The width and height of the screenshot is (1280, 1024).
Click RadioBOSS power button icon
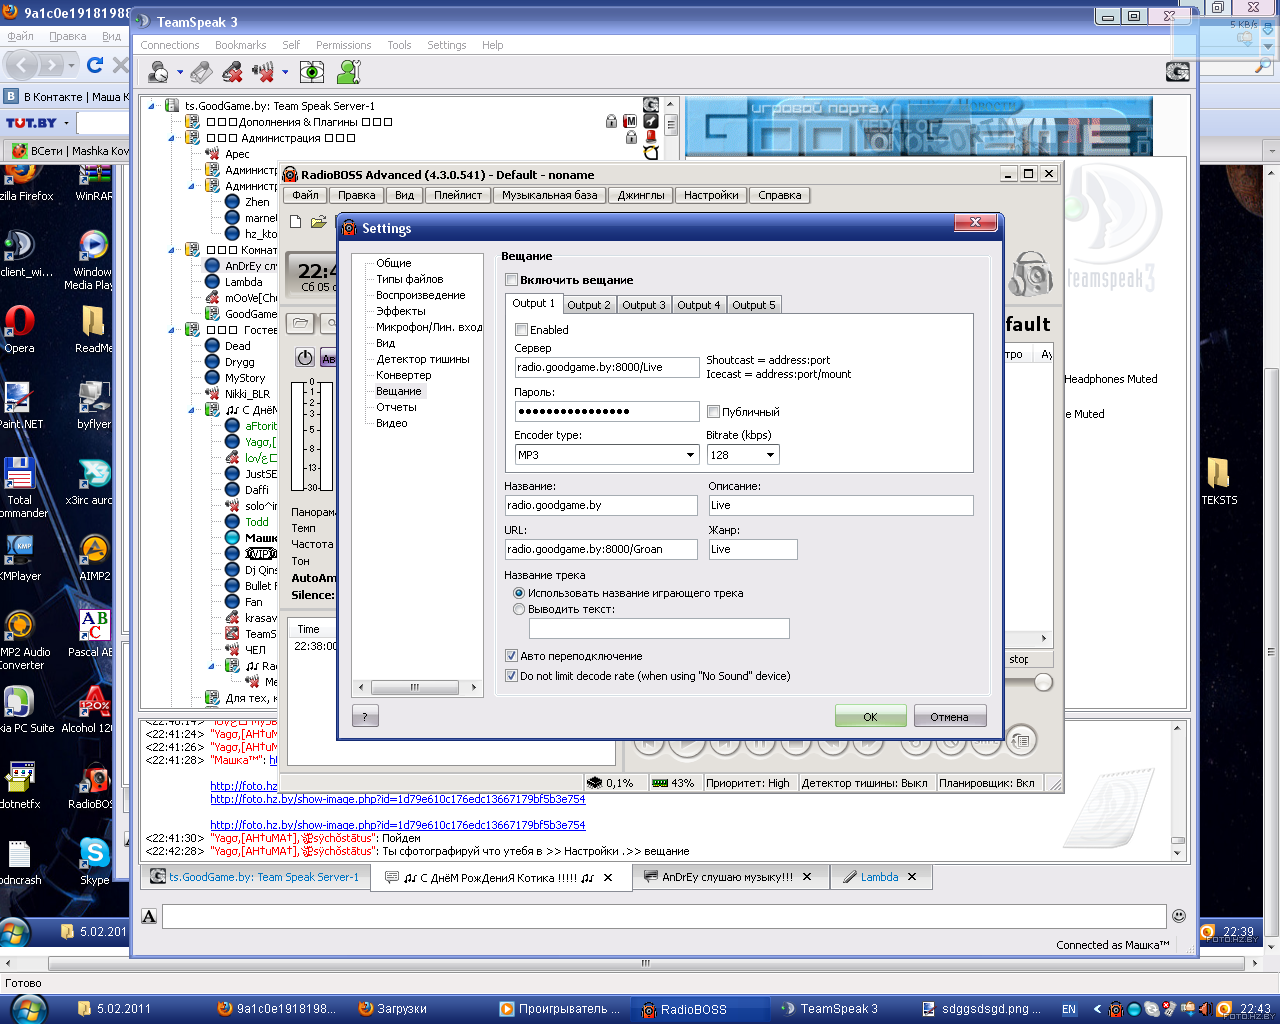[x=305, y=357]
